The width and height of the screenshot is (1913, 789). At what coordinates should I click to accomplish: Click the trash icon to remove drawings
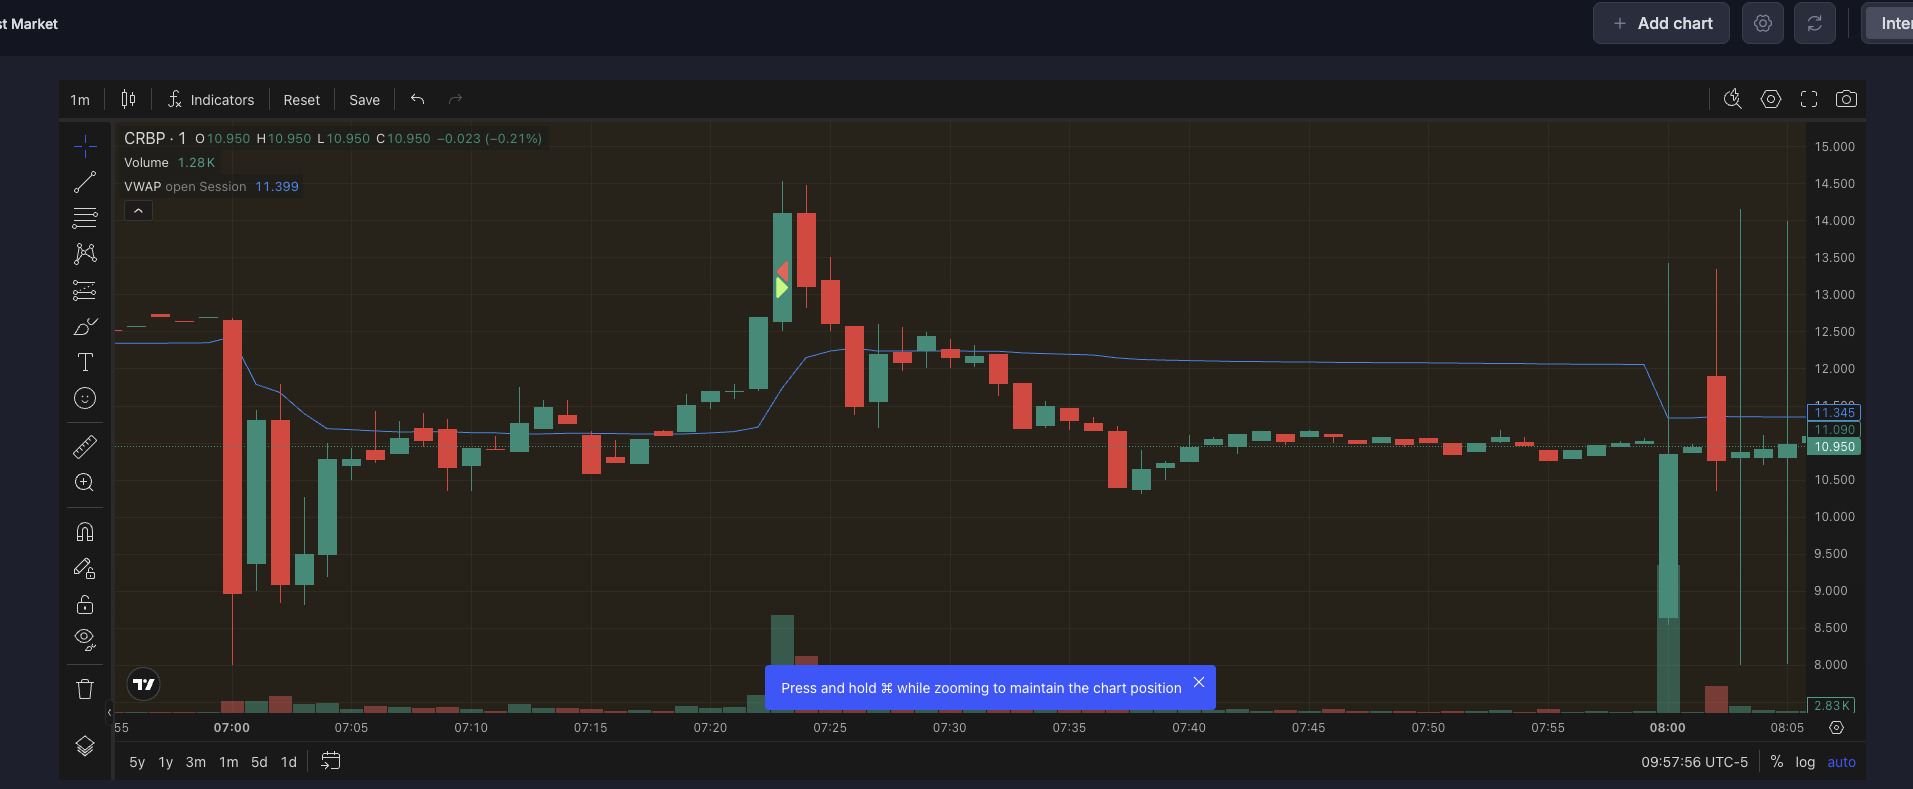click(85, 689)
